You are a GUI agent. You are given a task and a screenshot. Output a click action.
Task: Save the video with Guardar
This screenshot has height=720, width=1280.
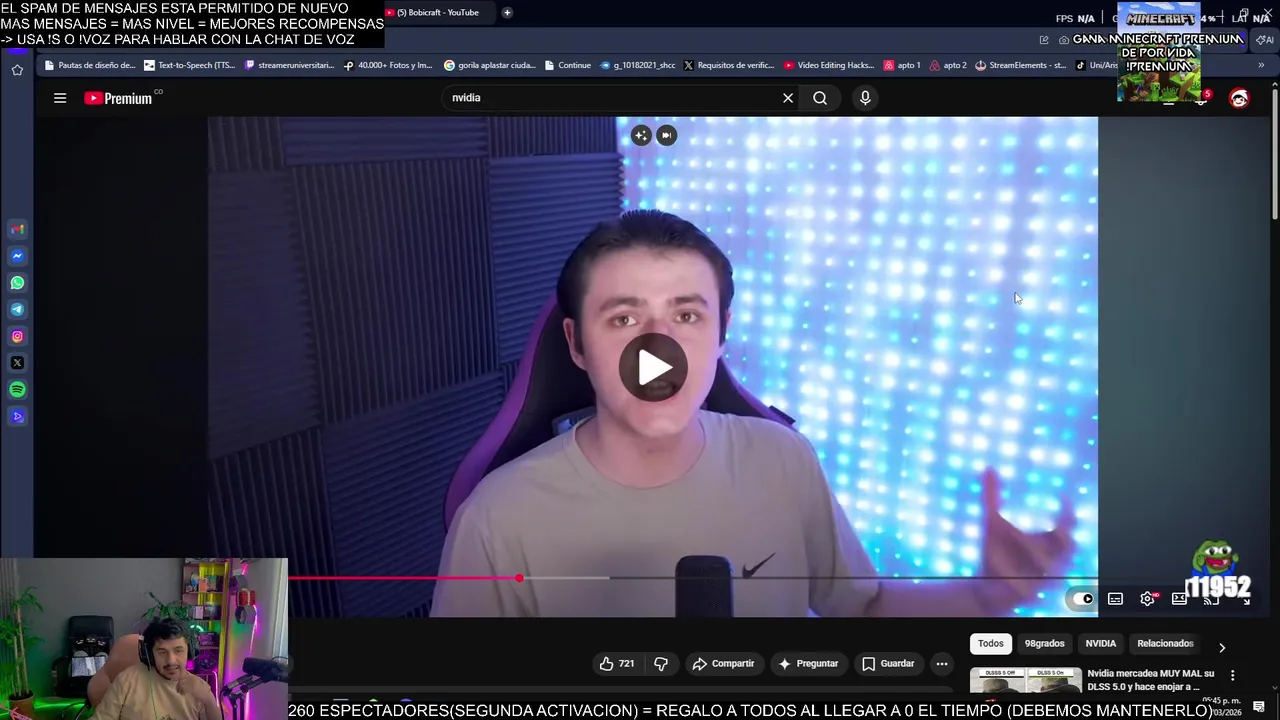(x=888, y=663)
